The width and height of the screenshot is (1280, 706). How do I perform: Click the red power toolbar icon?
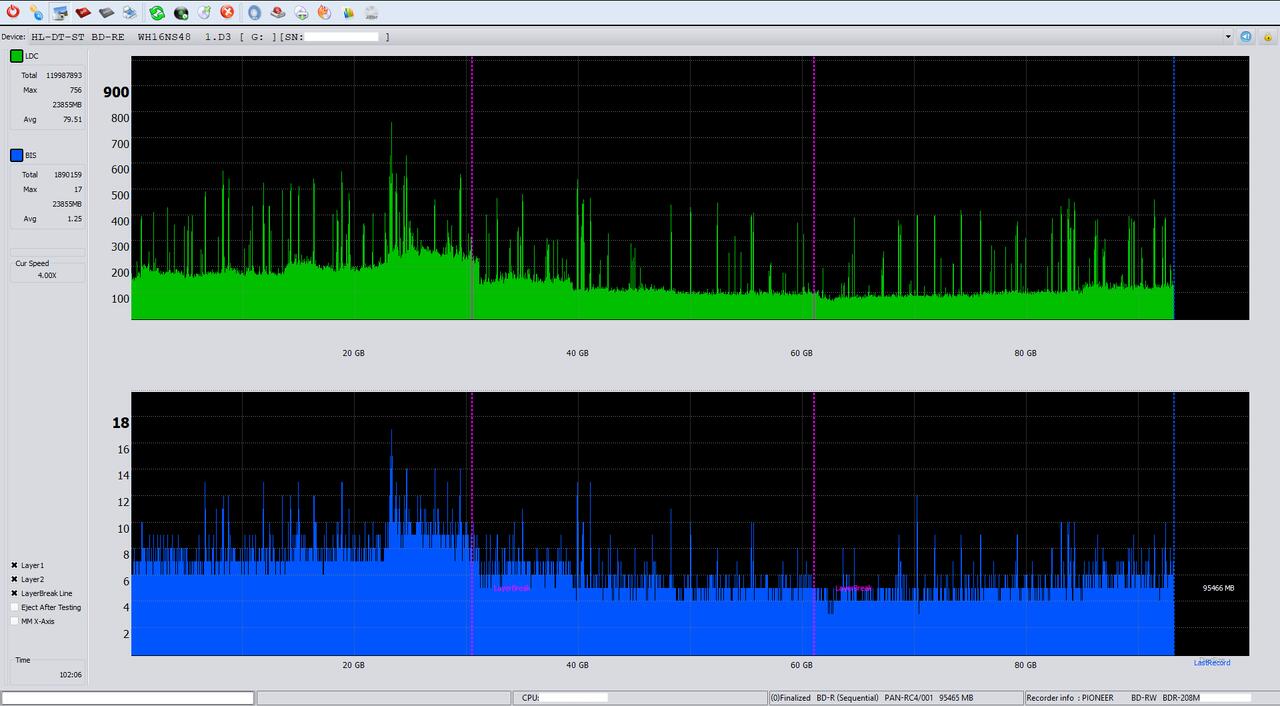(x=12, y=12)
